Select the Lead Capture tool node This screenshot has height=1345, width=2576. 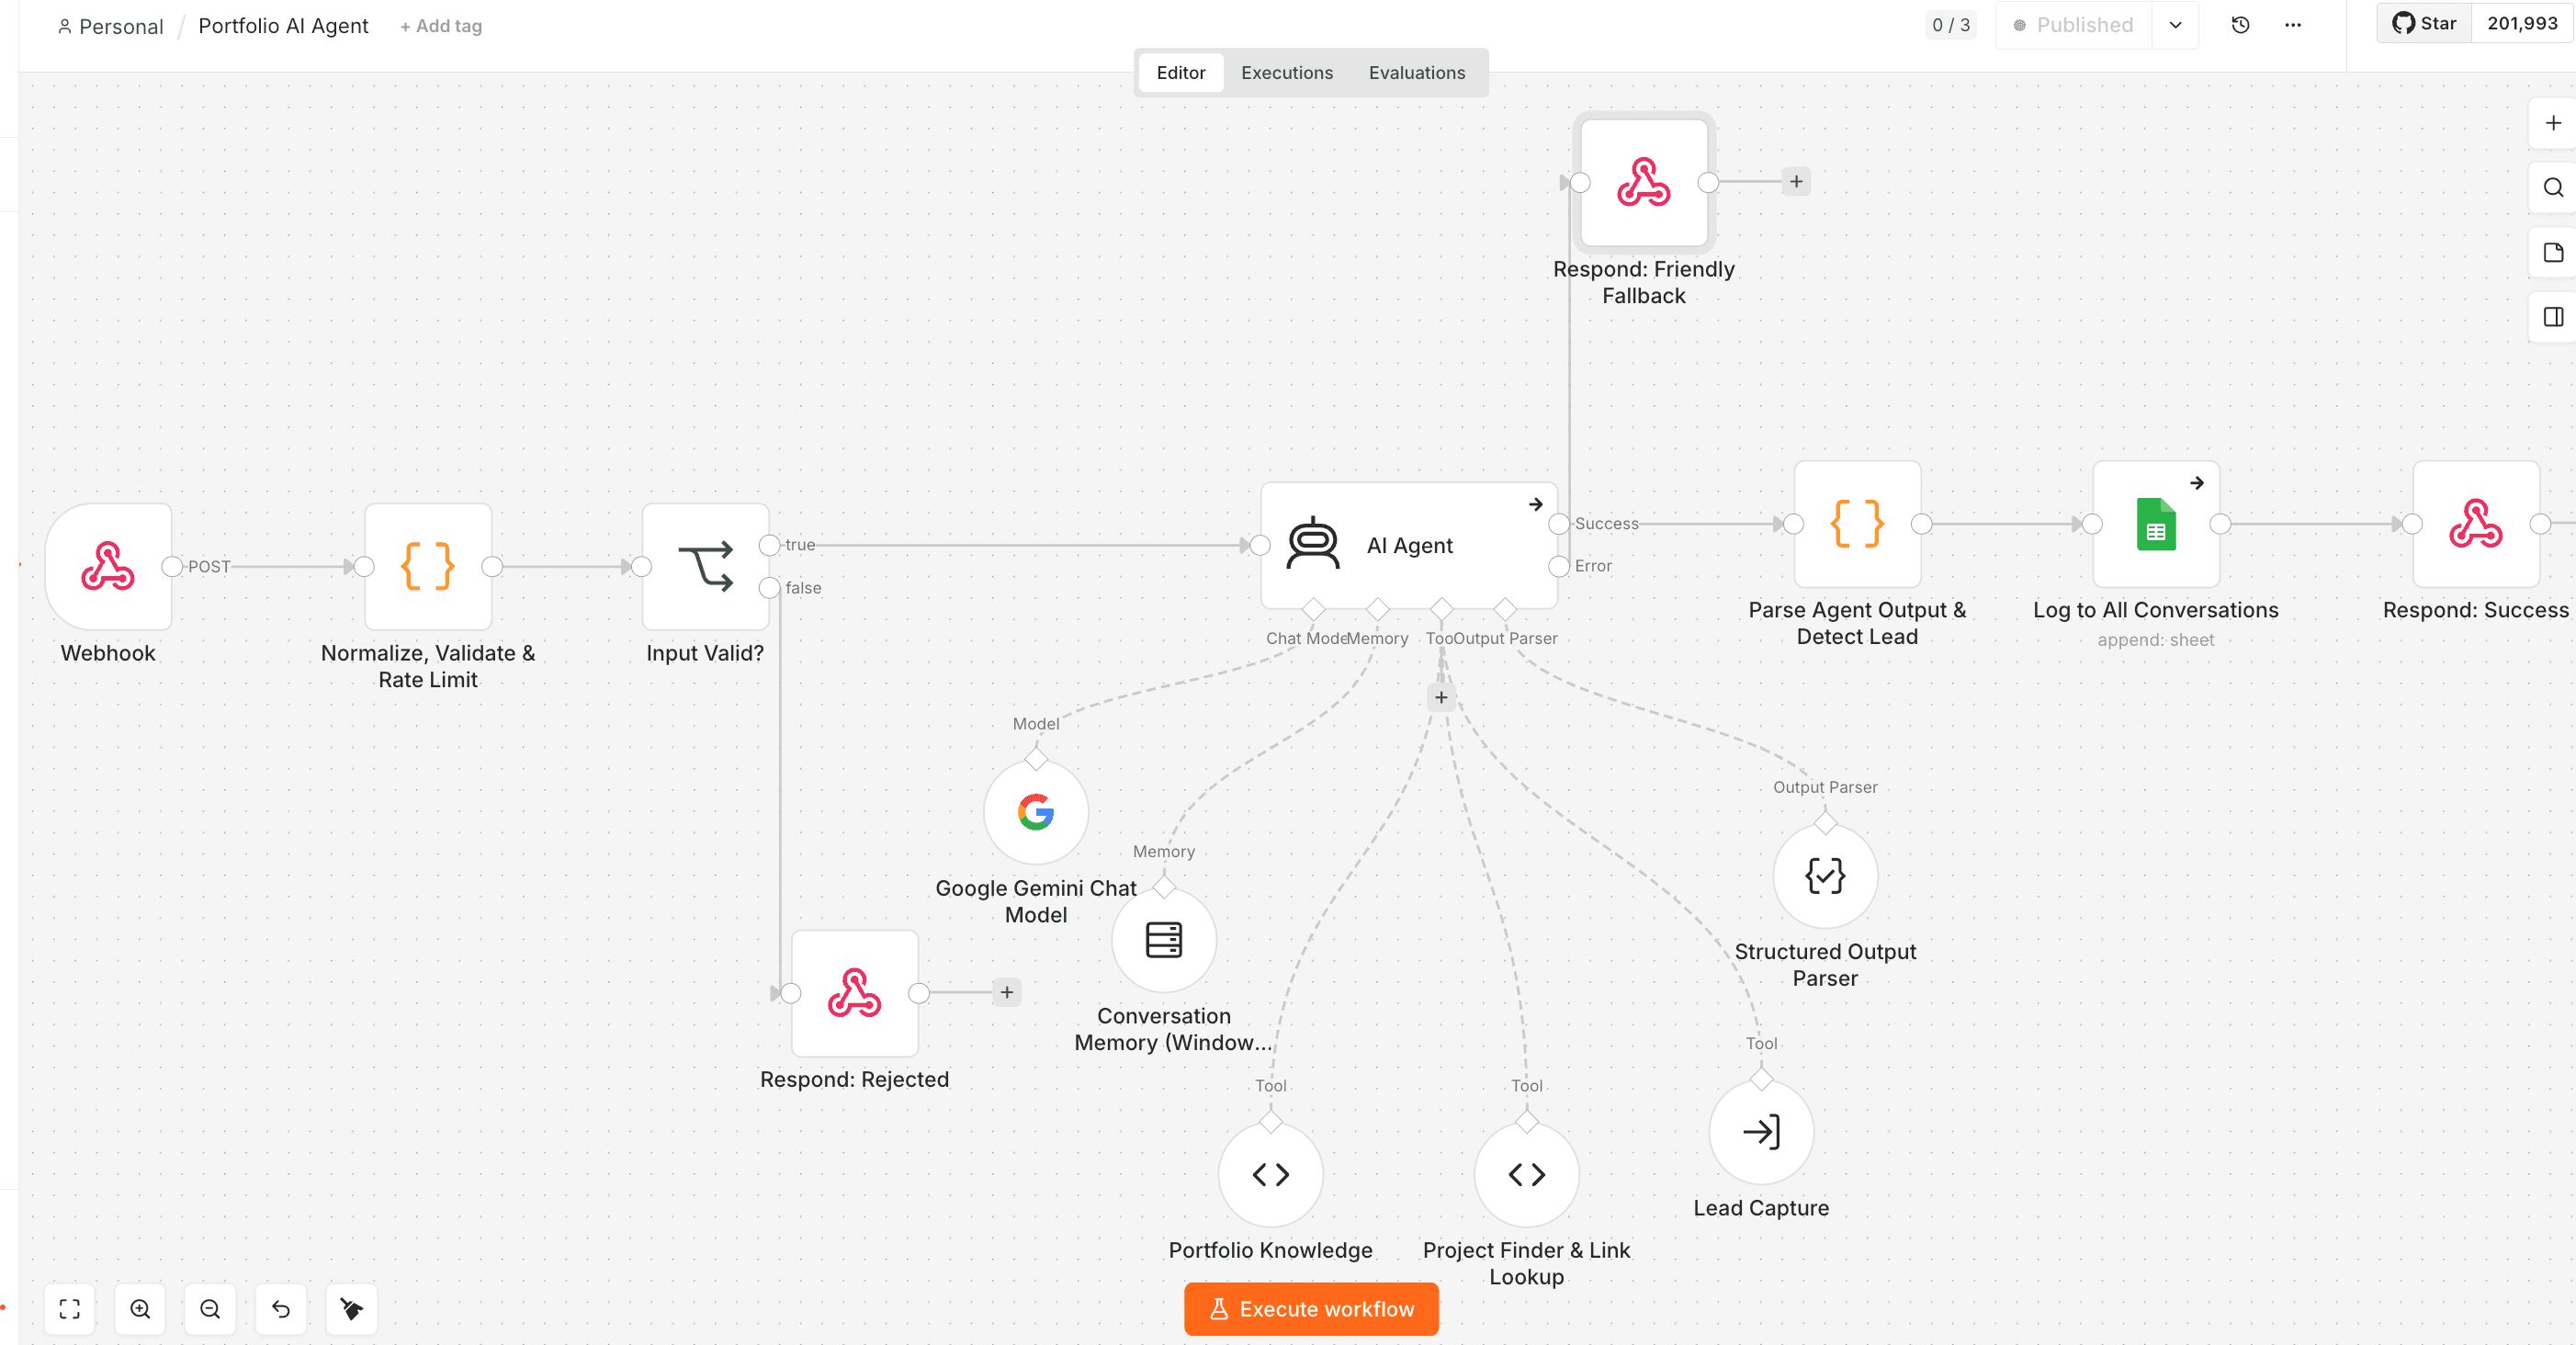coord(1761,1132)
